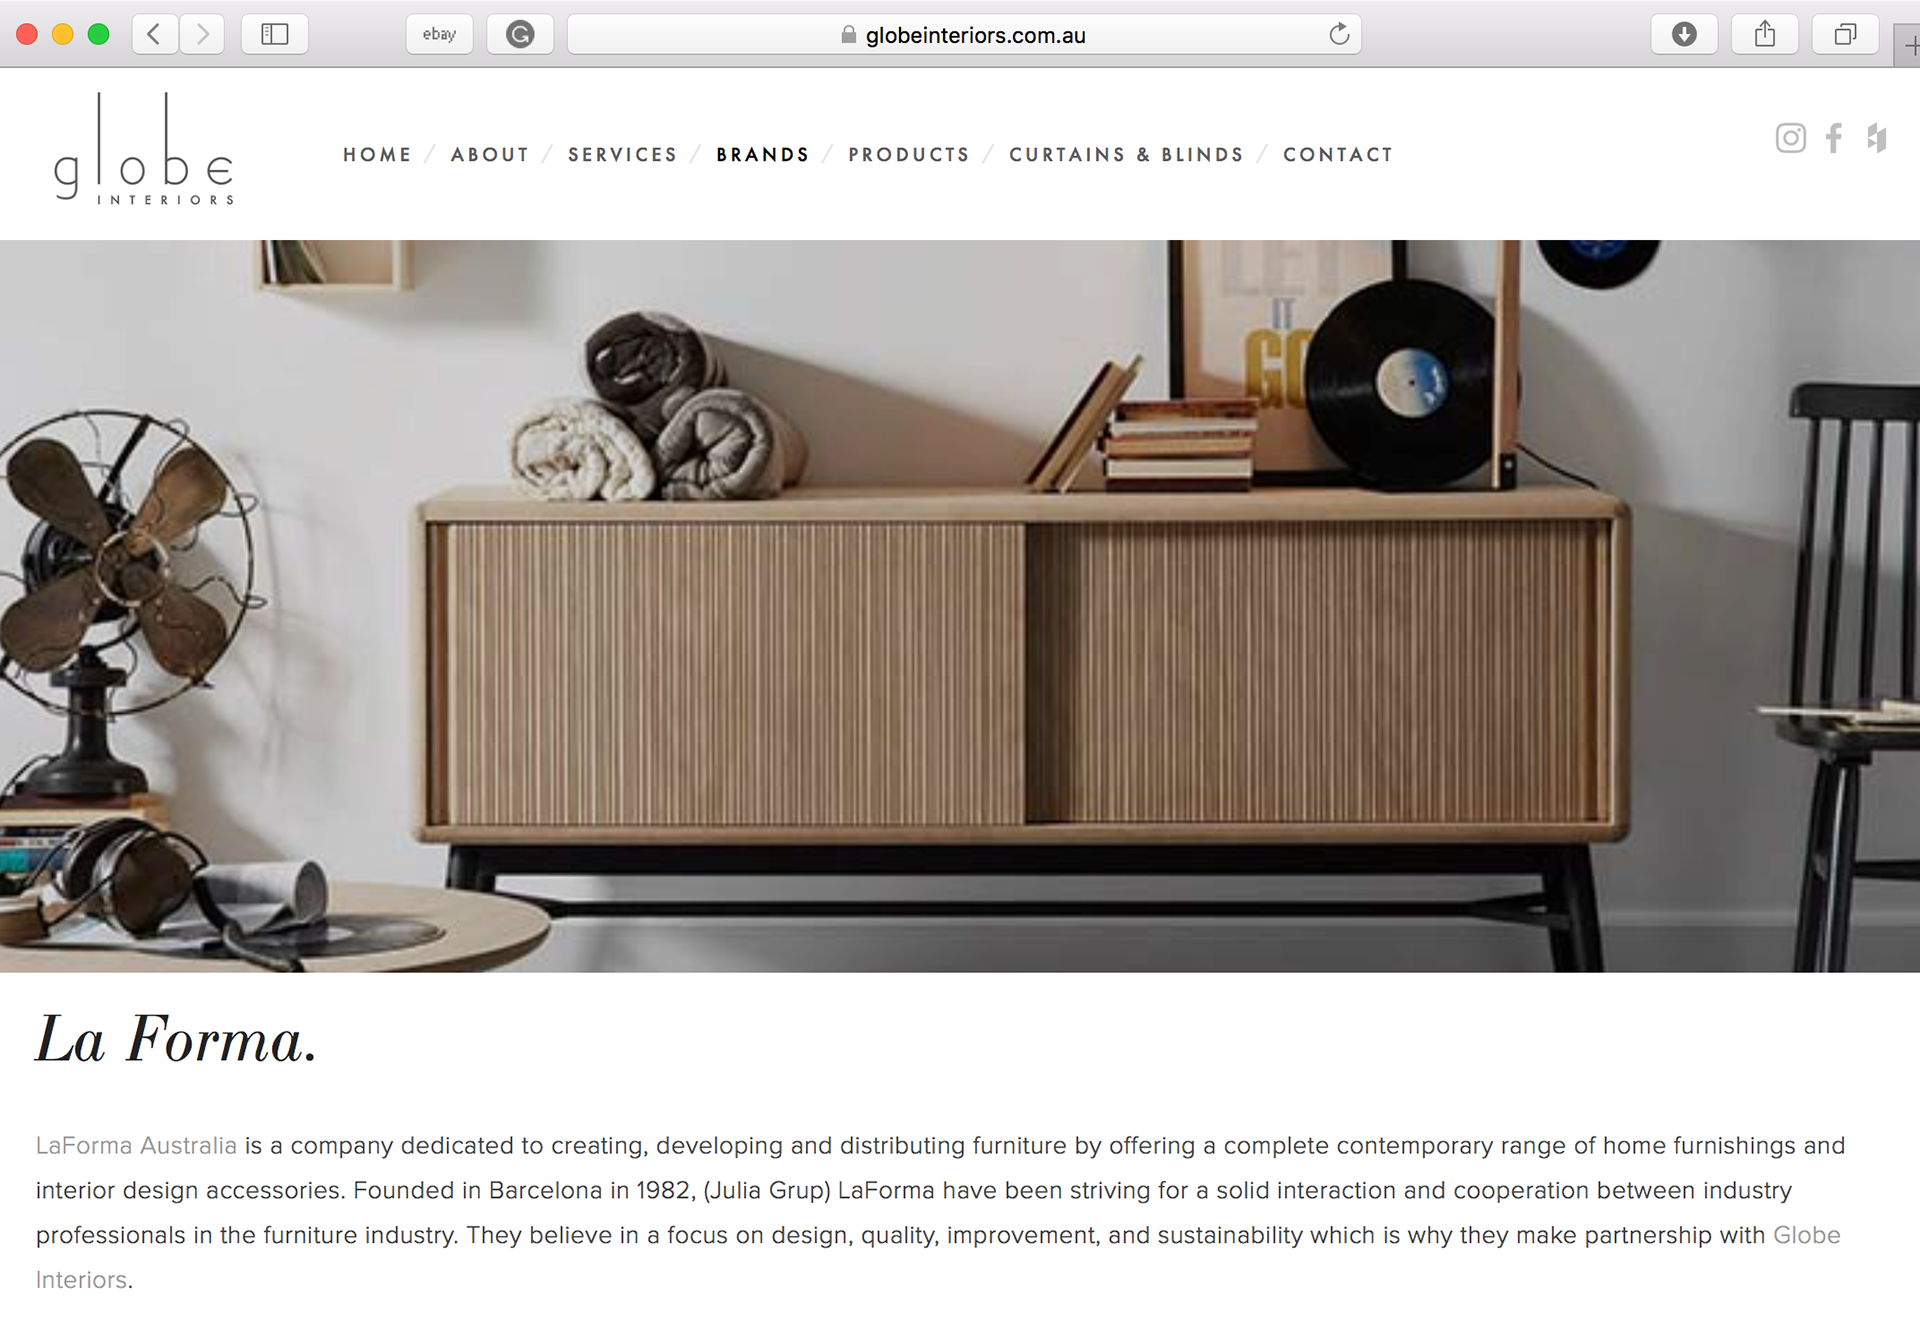The width and height of the screenshot is (1920, 1322).
Task: Open the BRANDS menu item
Action: point(763,155)
